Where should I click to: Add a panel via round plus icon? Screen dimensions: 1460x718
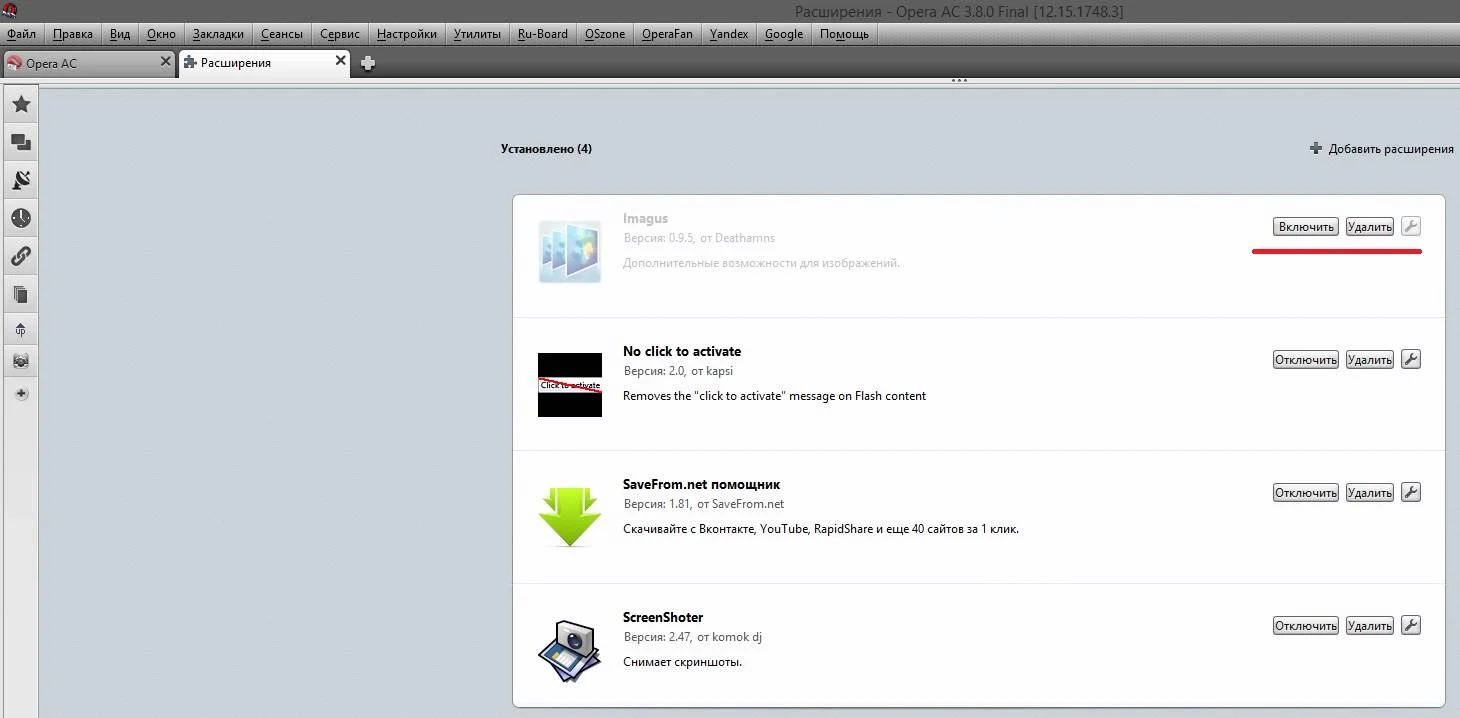(21, 394)
